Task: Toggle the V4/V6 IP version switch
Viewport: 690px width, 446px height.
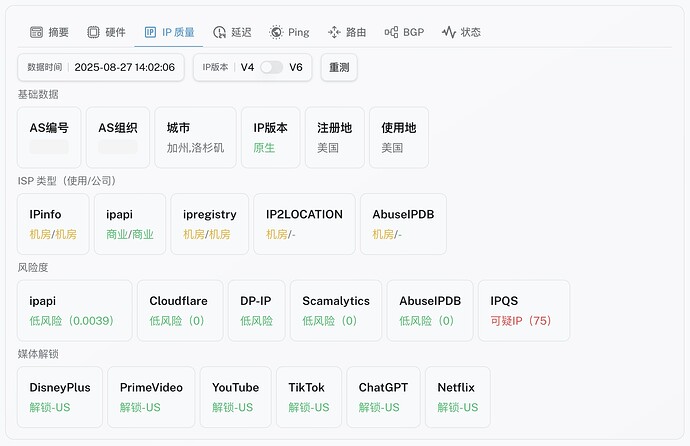Action: (271, 67)
